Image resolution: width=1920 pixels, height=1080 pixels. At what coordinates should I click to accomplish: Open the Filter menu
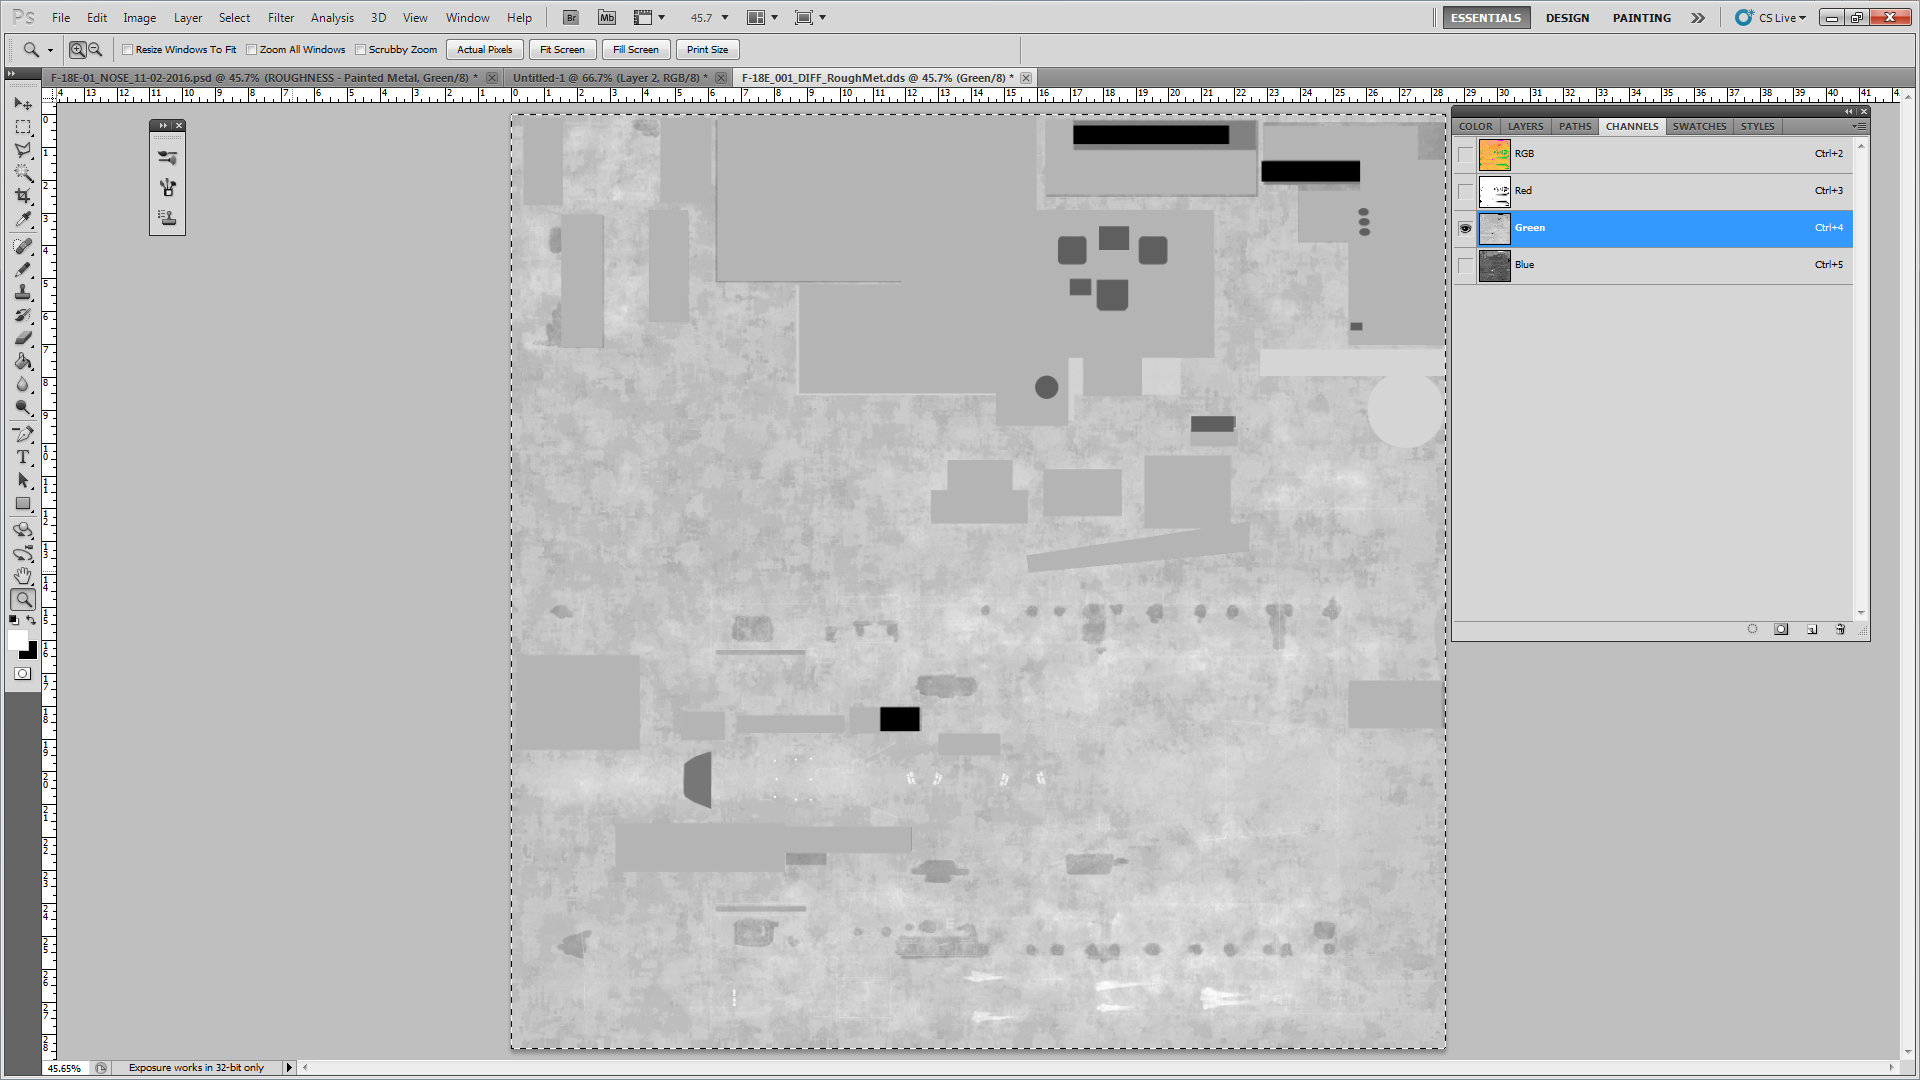click(280, 17)
